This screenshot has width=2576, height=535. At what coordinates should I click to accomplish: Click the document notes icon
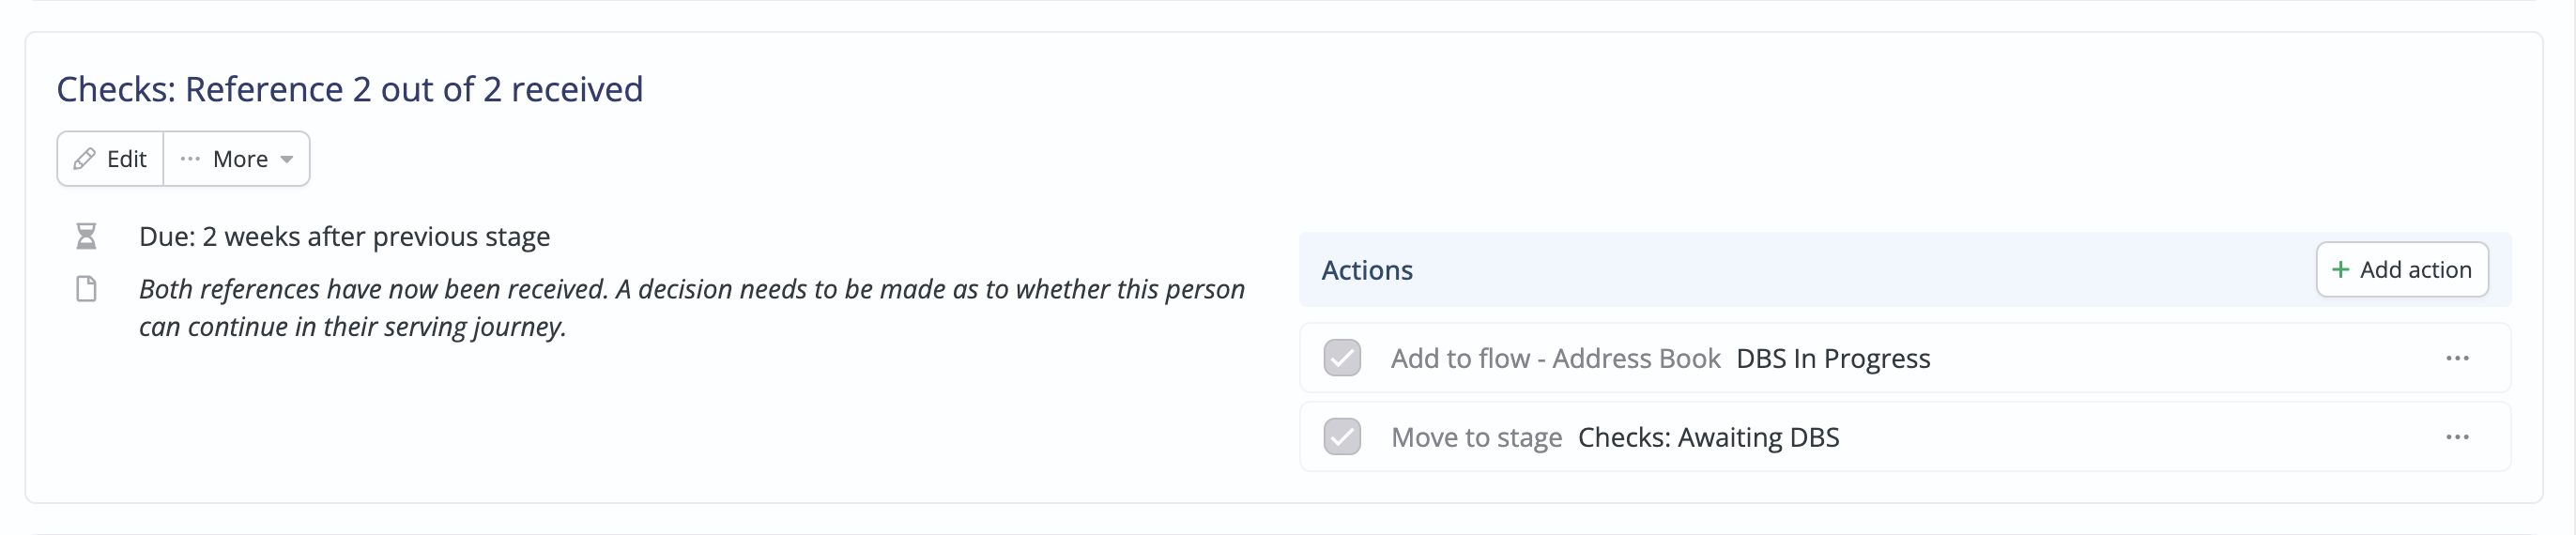click(x=87, y=289)
